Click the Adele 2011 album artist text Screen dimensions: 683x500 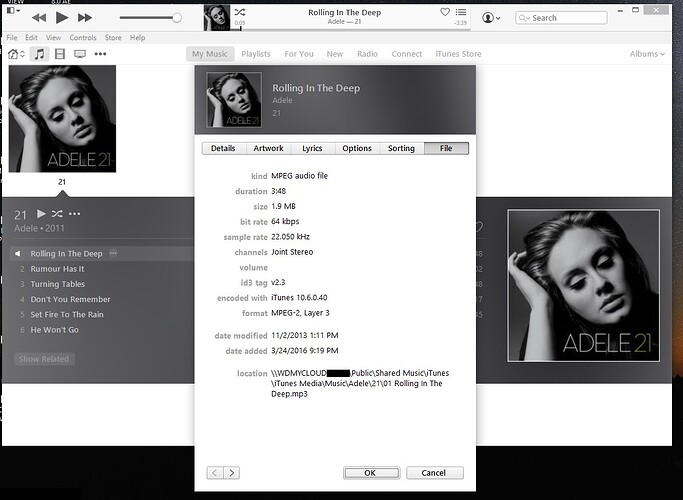pos(39,228)
